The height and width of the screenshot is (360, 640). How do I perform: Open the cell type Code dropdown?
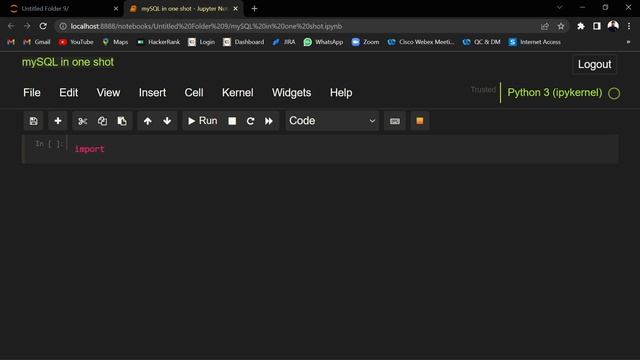point(332,121)
